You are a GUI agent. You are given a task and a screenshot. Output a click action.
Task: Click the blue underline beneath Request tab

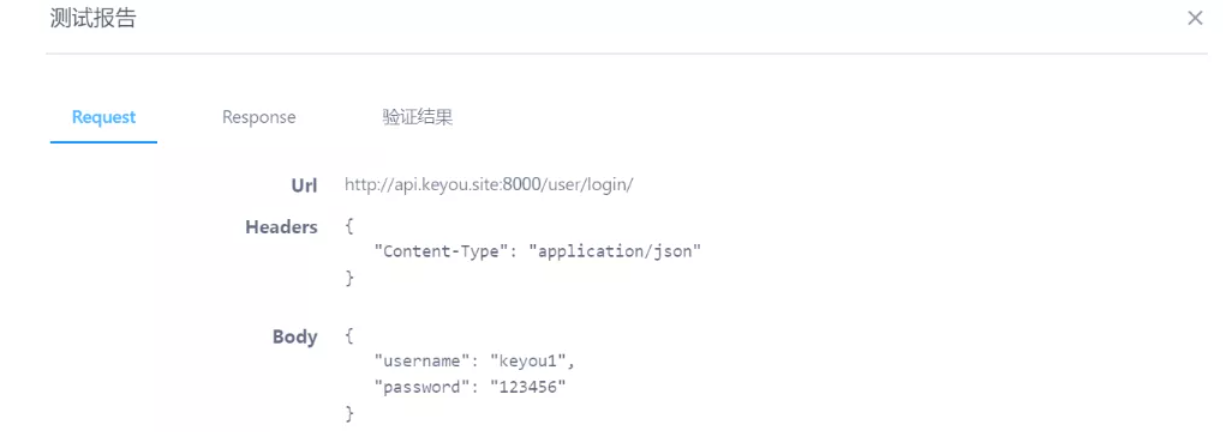(x=104, y=142)
